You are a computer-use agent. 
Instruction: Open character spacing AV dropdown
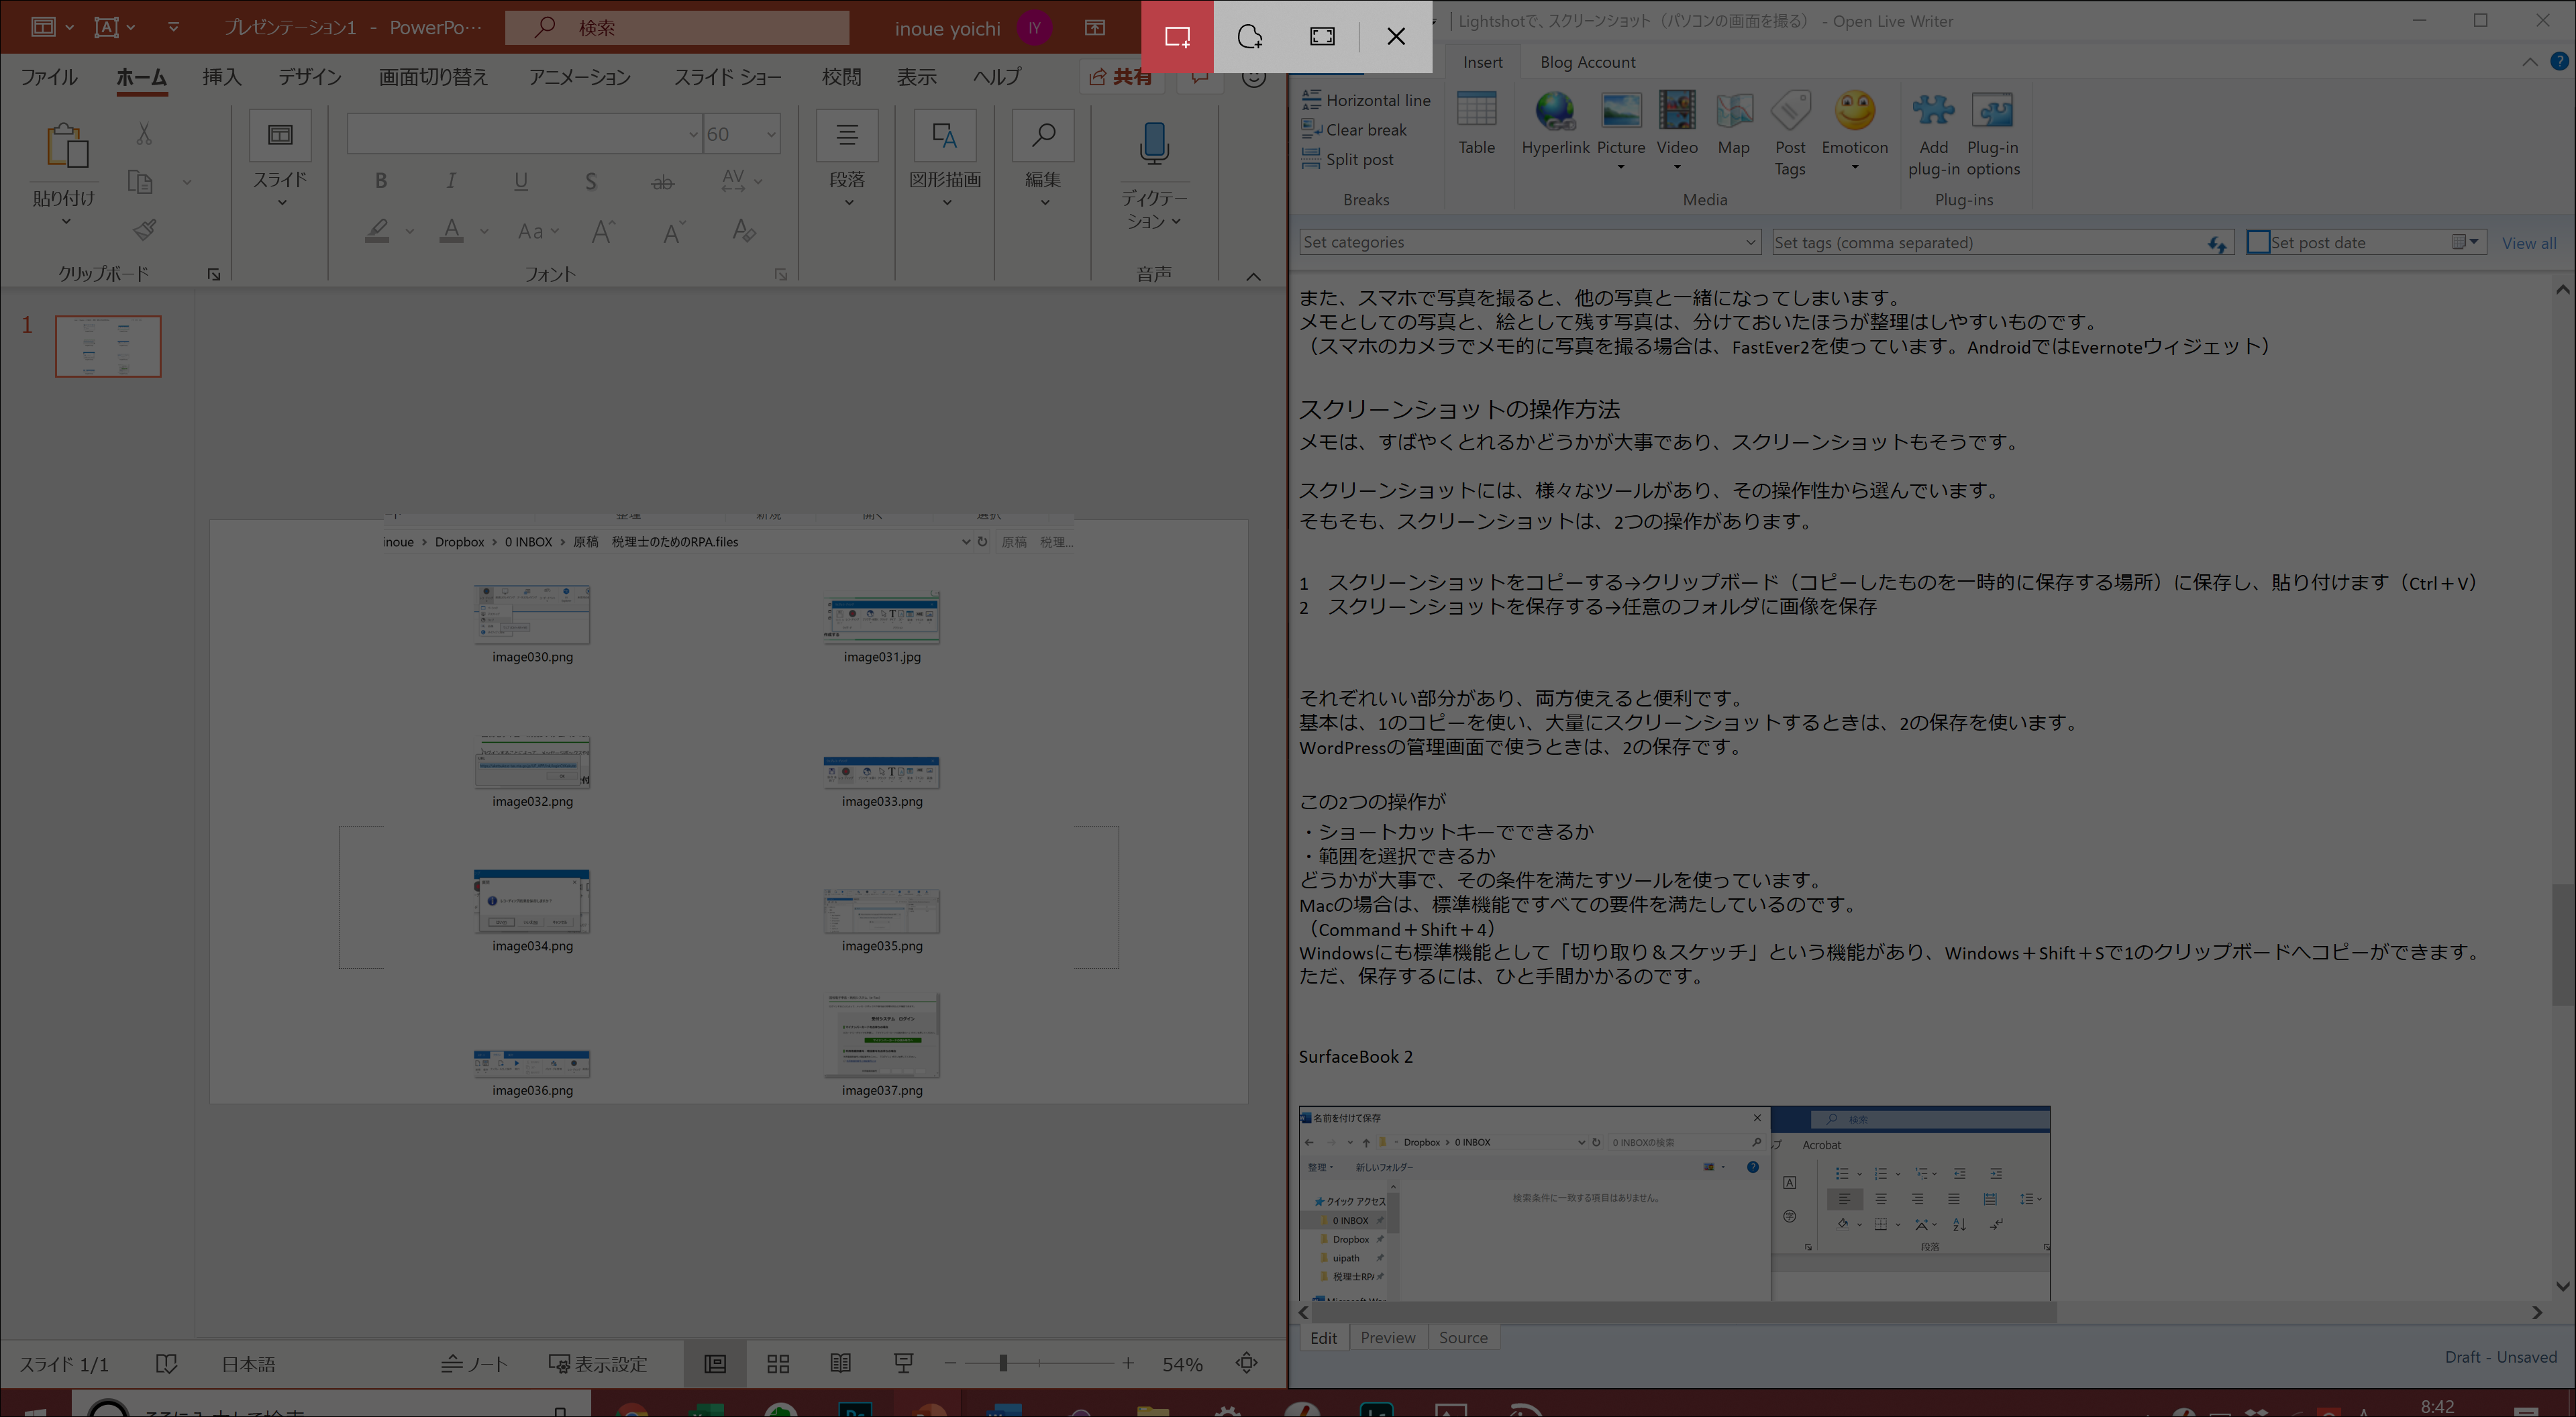[x=742, y=181]
